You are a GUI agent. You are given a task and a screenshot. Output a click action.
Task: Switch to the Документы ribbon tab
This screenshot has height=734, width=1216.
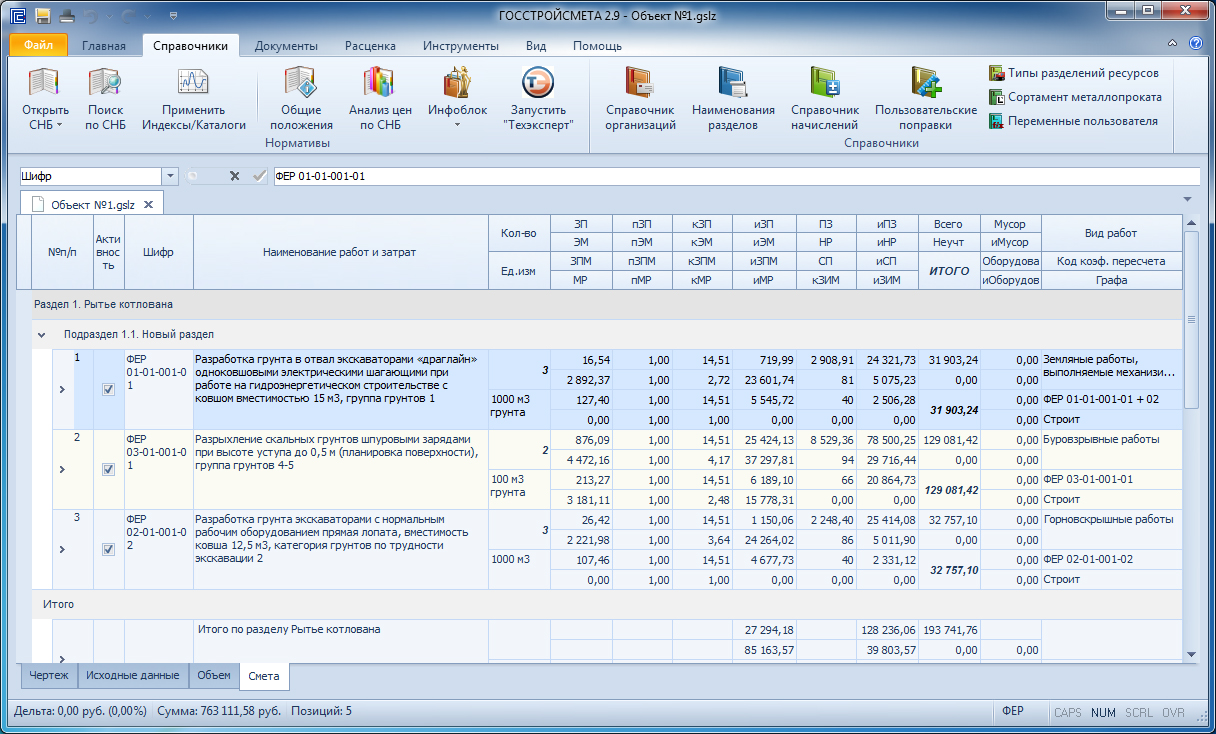286,46
